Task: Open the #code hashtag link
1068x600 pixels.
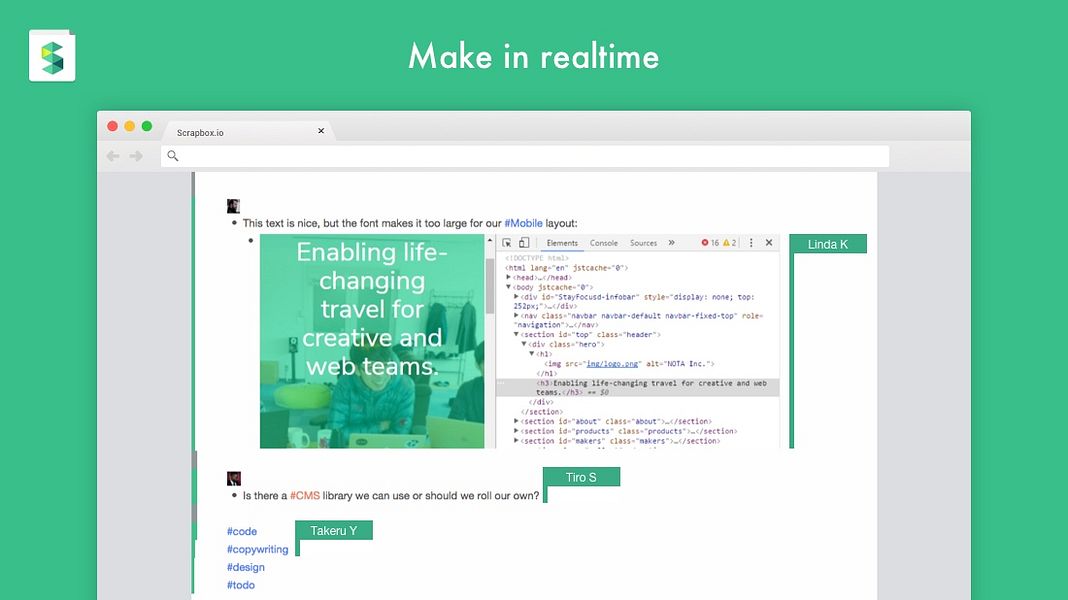Action: pyautogui.click(x=242, y=531)
